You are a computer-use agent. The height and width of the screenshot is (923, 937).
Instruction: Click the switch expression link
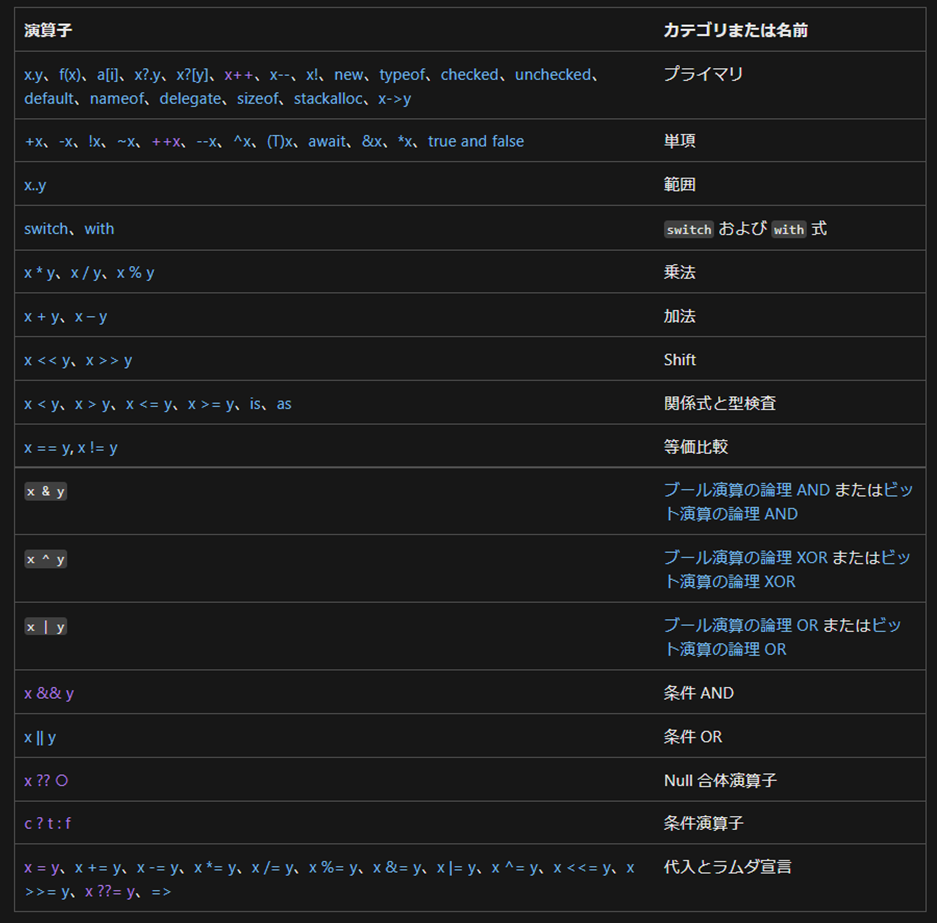point(46,229)
